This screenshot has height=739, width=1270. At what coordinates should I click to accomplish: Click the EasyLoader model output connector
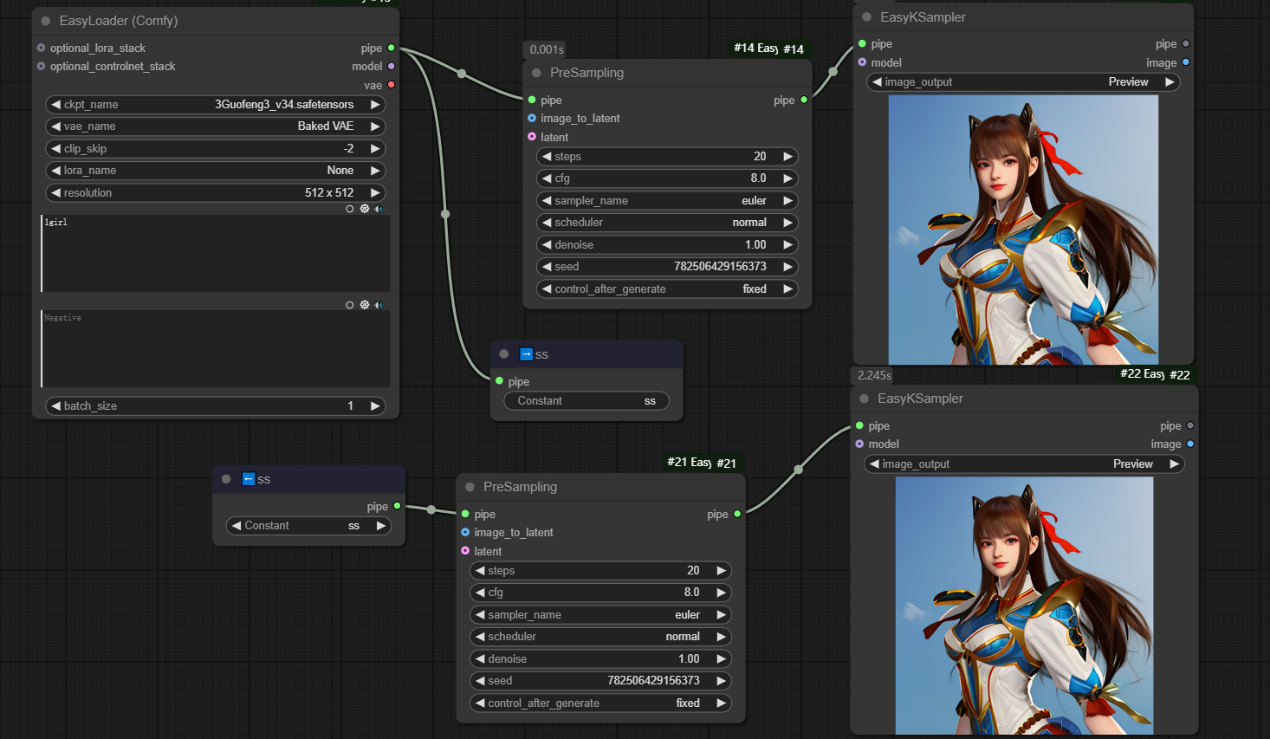click(x=391, y=66)
